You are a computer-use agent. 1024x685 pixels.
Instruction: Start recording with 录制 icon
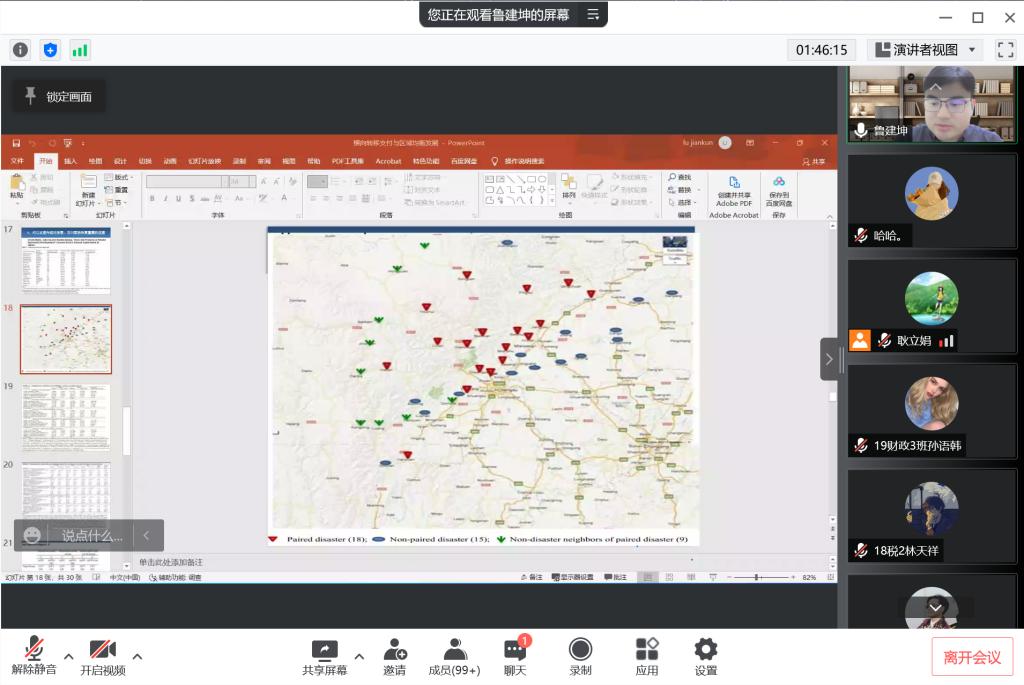(580, 656)
